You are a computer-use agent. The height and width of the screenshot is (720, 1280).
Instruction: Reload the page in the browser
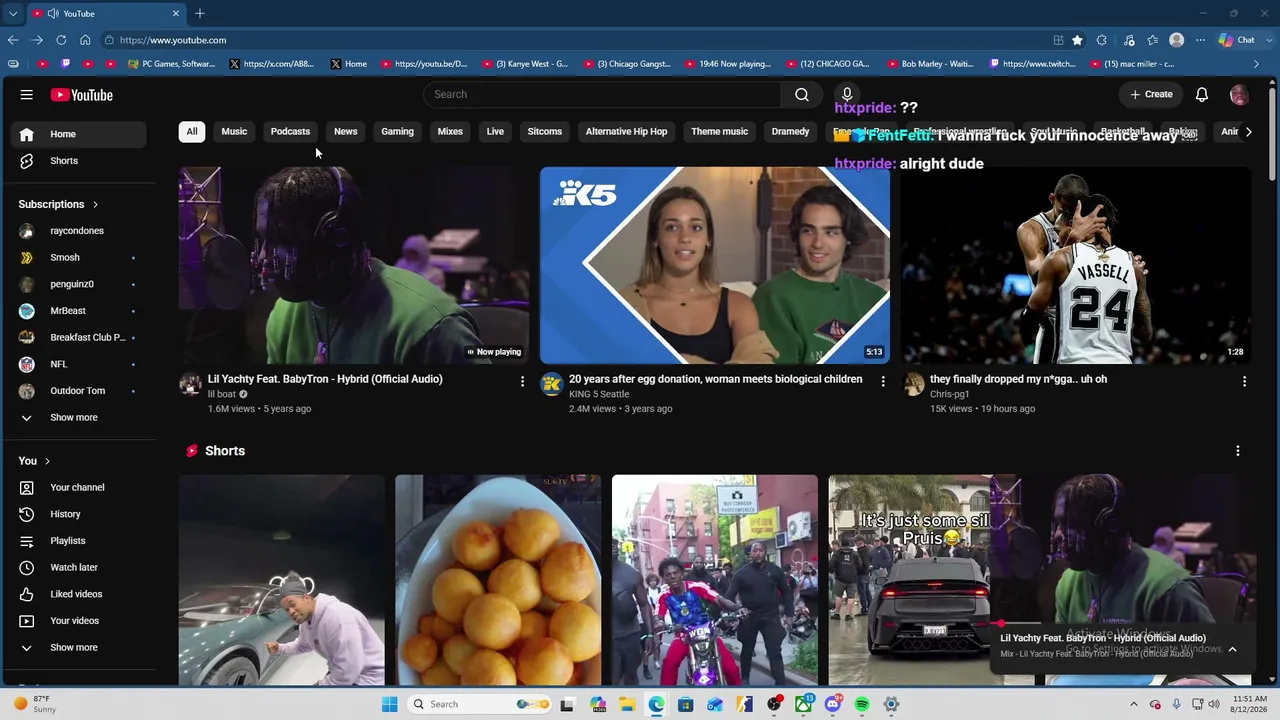tap(61, 40)
